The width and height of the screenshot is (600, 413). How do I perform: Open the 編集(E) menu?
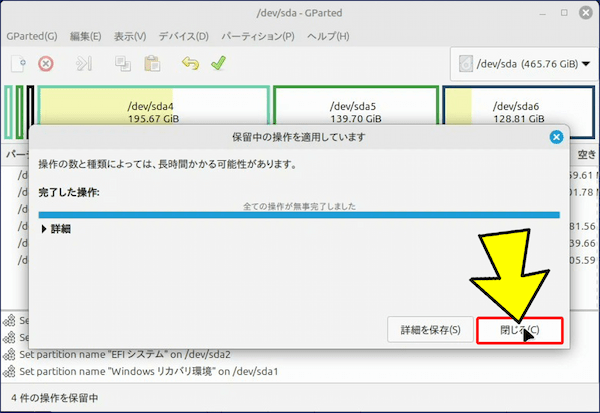(85, 37)
